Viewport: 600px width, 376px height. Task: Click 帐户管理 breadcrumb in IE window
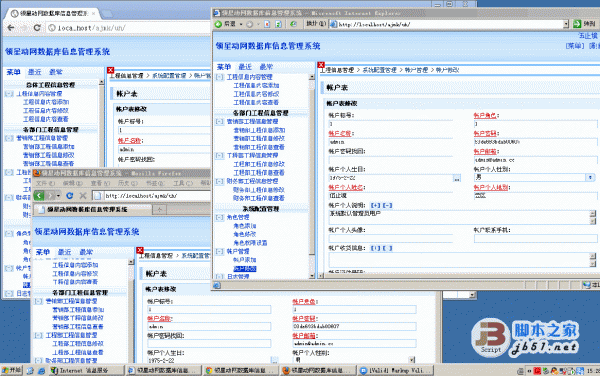pyautogui.click(x=416, y=70)
